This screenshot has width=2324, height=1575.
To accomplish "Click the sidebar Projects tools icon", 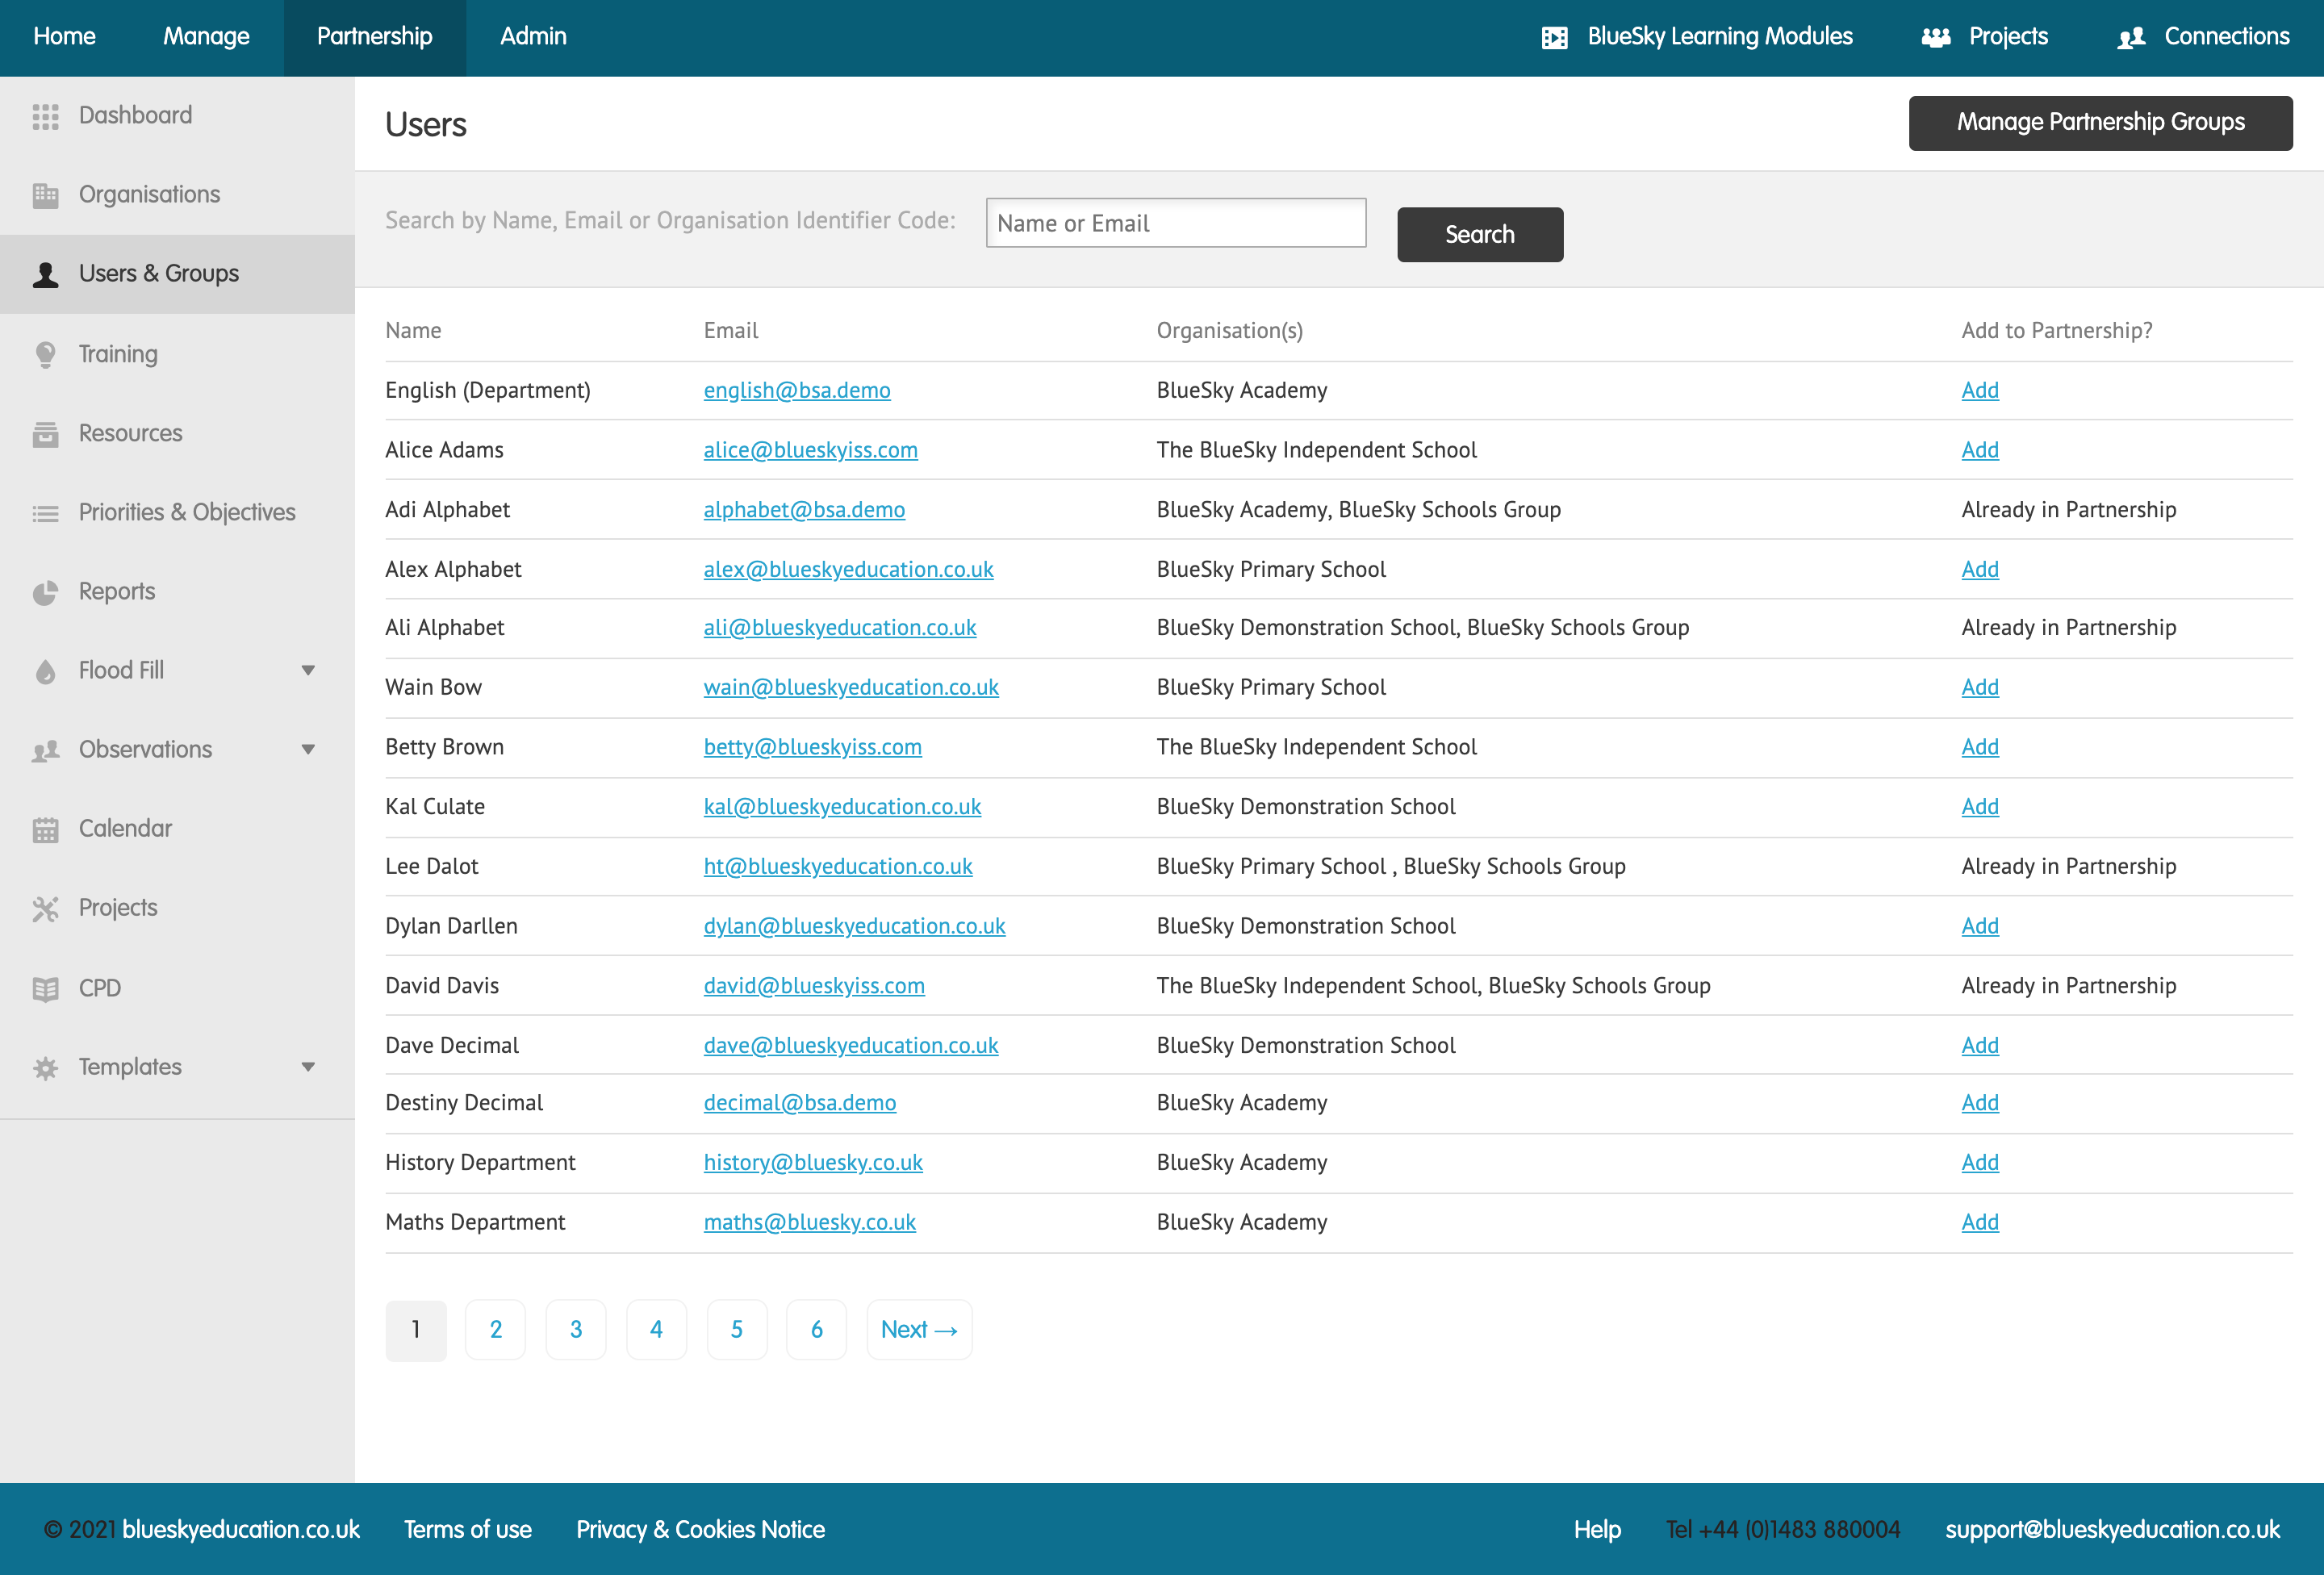I will click(45, 908).
